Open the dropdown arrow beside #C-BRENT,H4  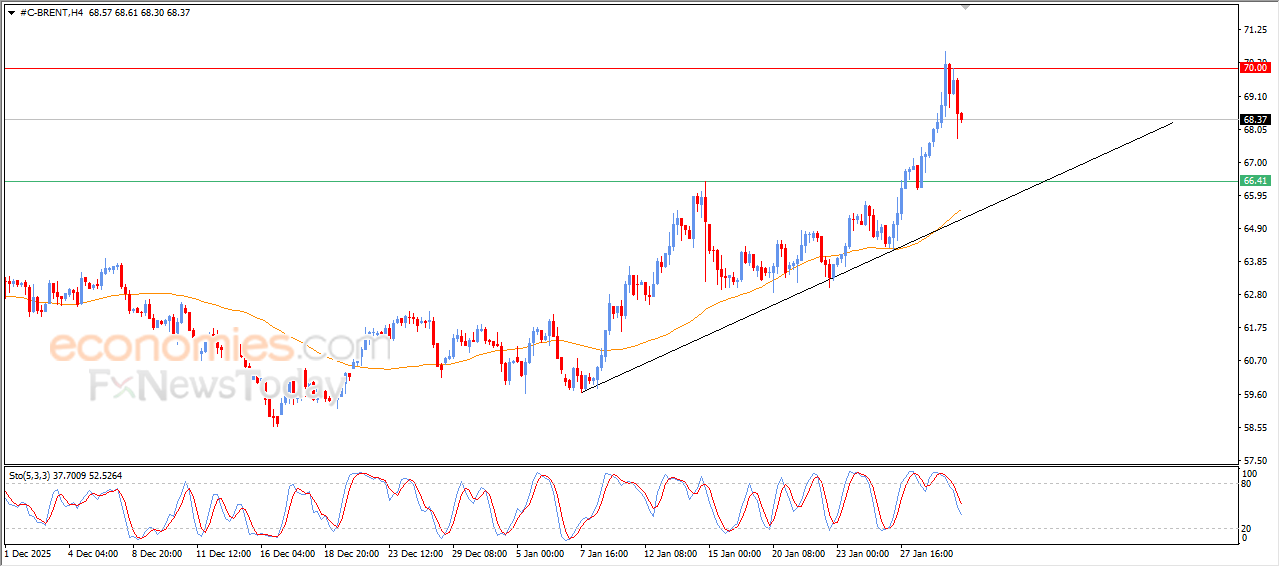coord(11,13)
